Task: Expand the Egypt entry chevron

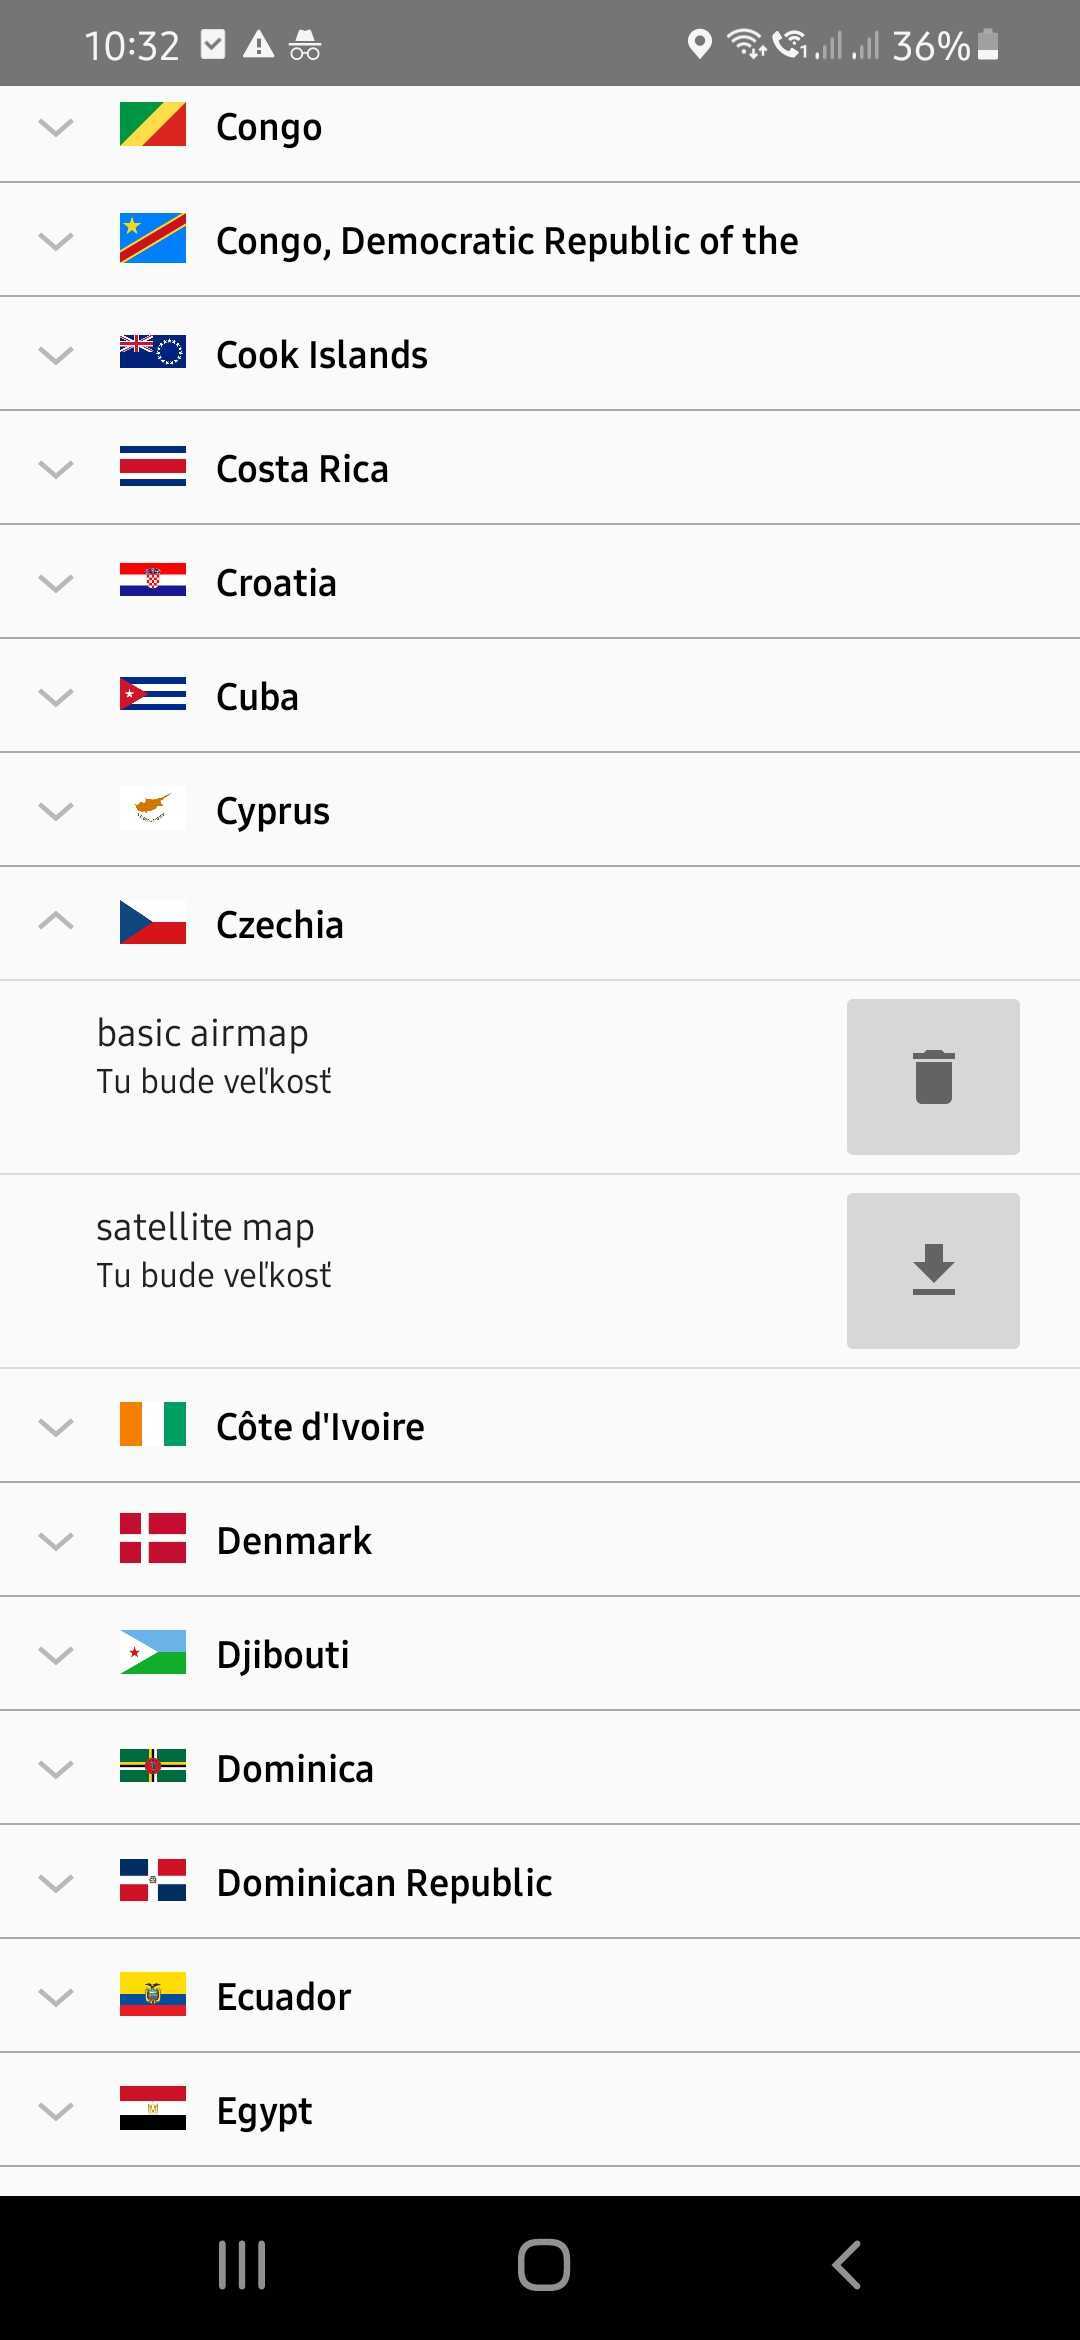Action: tap(56, 2110)
